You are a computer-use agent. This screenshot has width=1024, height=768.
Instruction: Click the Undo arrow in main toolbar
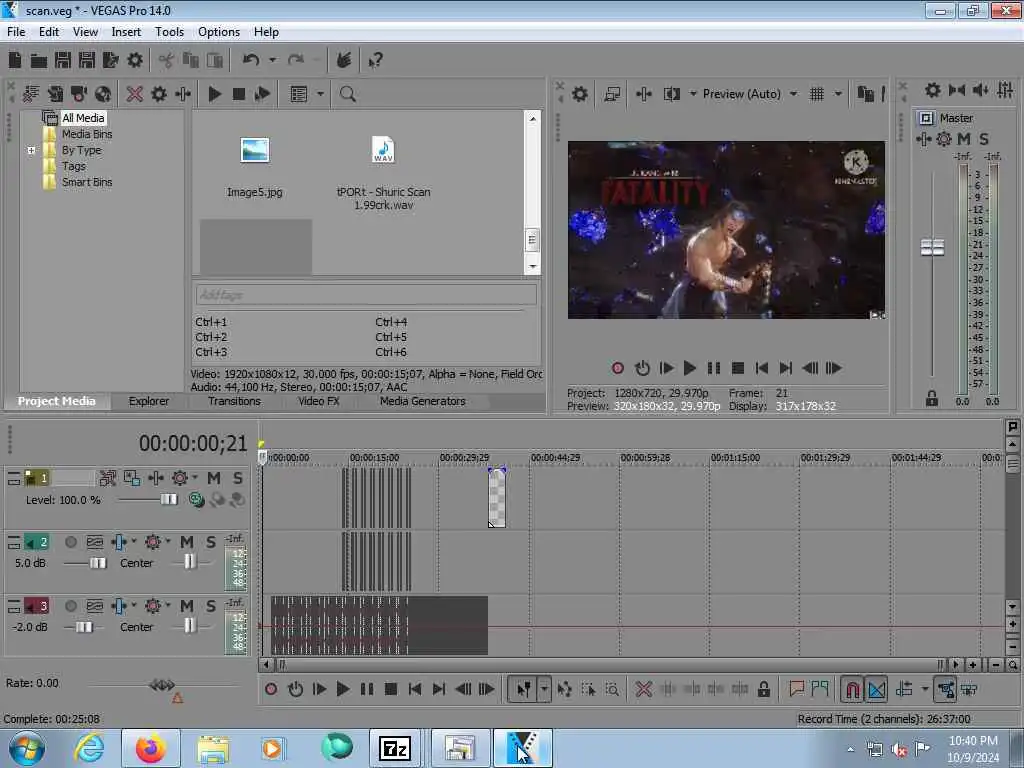[x=251, y=60]
